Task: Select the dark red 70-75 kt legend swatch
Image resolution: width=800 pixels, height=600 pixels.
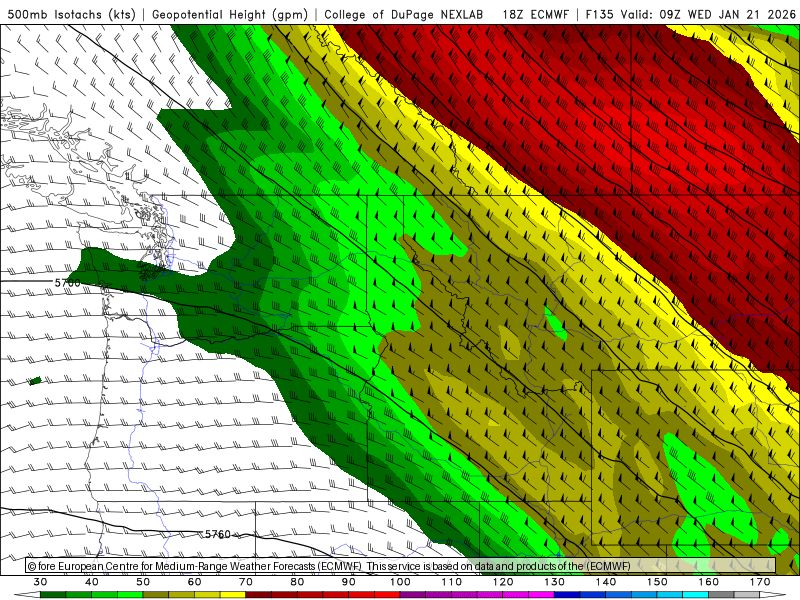Action: [259, 595]
